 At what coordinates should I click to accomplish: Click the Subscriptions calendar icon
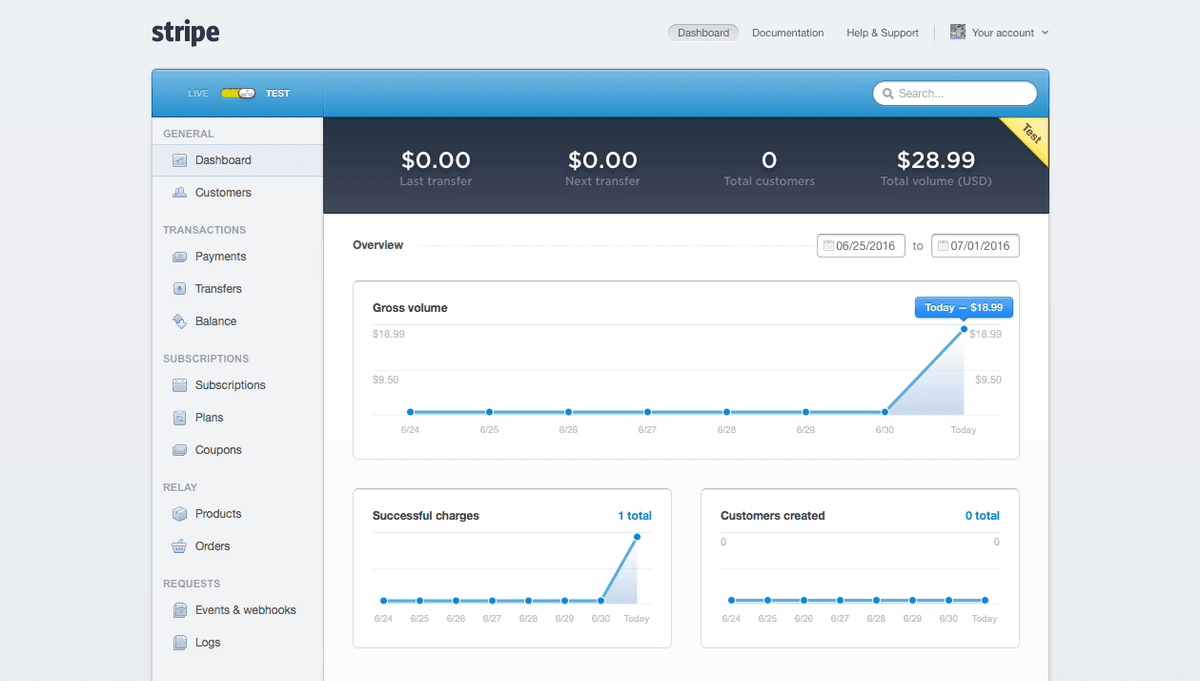[180, 385]
